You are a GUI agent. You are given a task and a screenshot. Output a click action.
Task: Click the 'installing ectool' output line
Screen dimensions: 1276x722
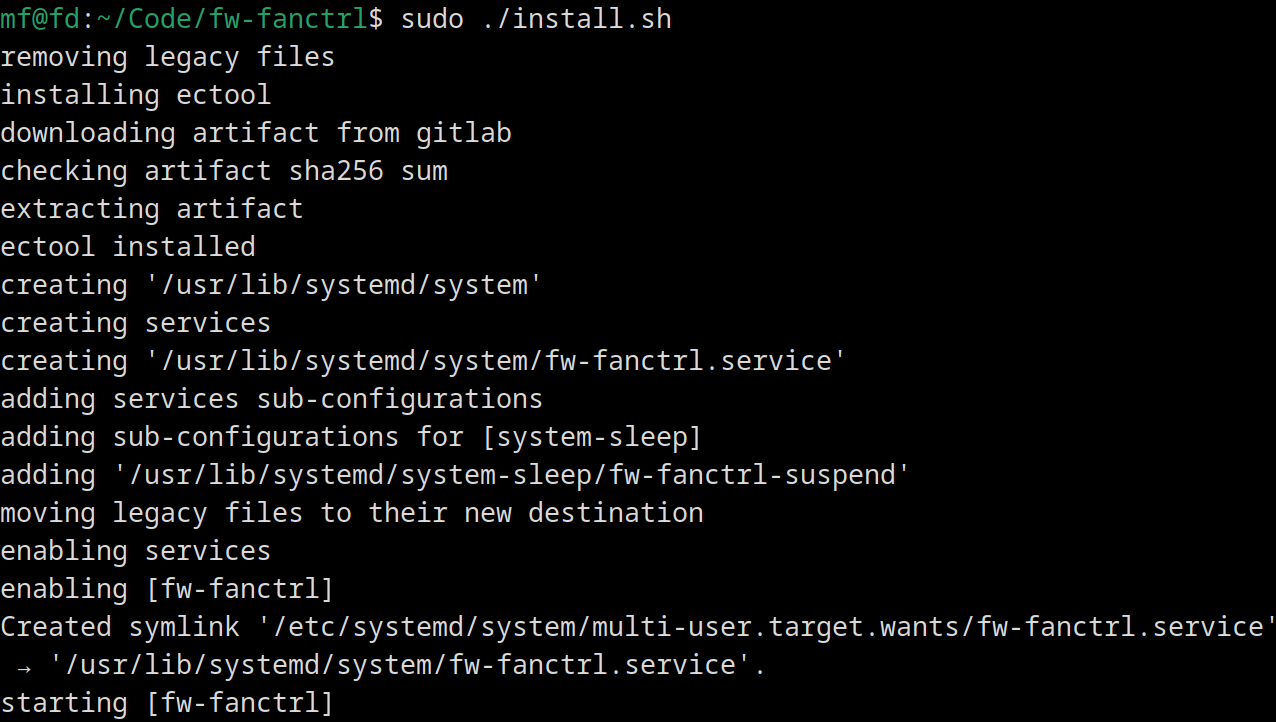tap(135, 95)
